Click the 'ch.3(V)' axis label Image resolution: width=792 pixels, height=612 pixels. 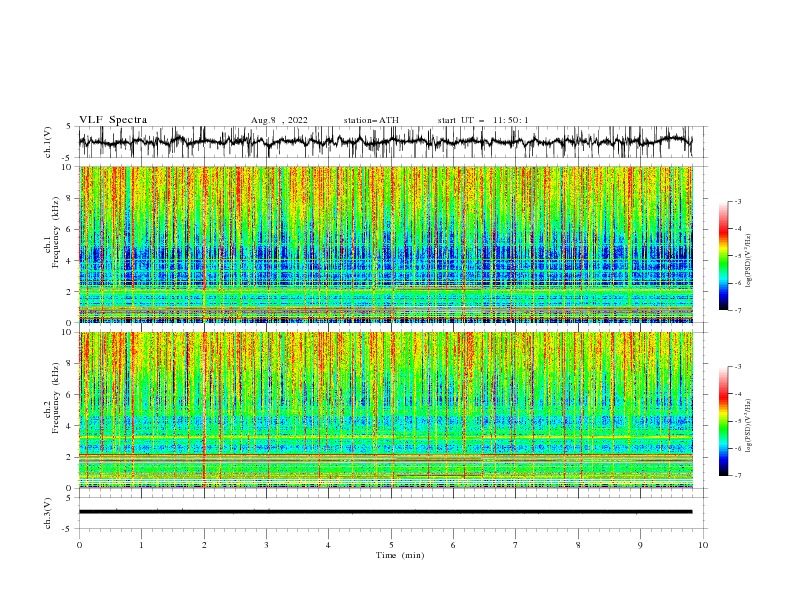point(48,513)
